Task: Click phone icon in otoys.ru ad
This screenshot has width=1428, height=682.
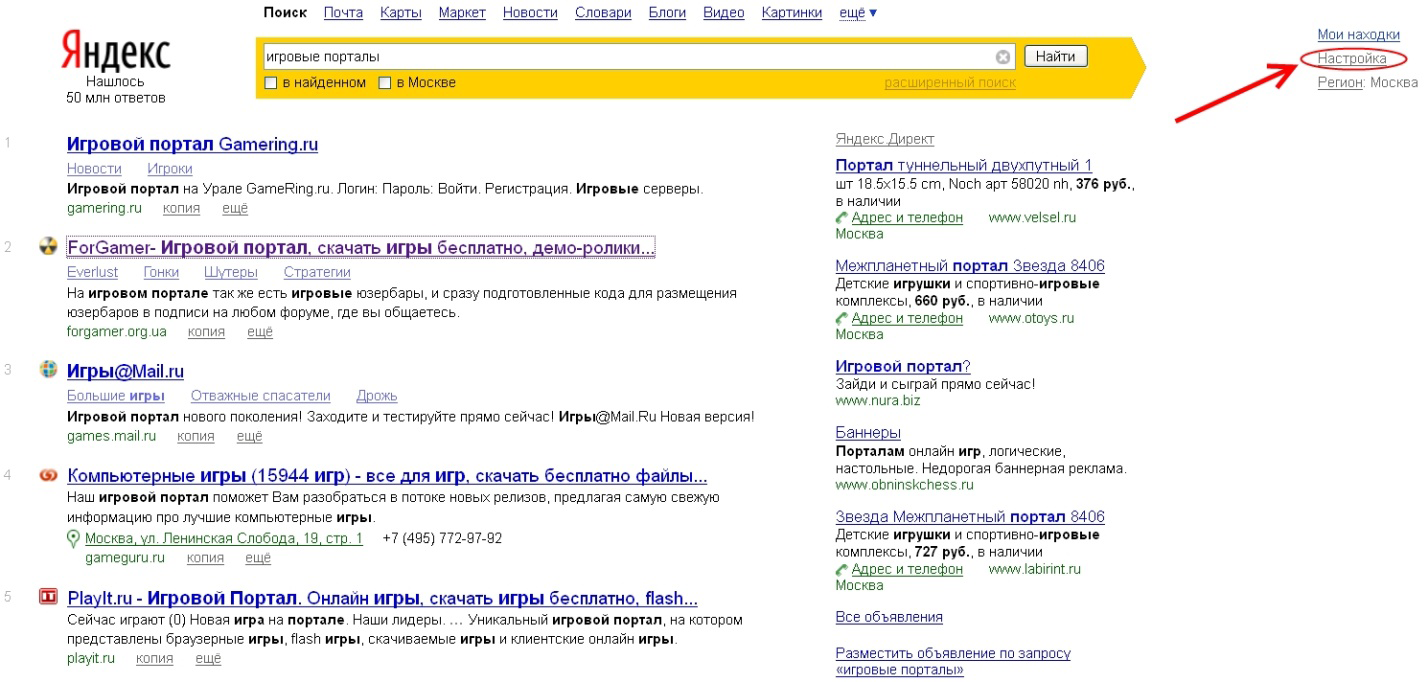Action: (x=842, y=318)
